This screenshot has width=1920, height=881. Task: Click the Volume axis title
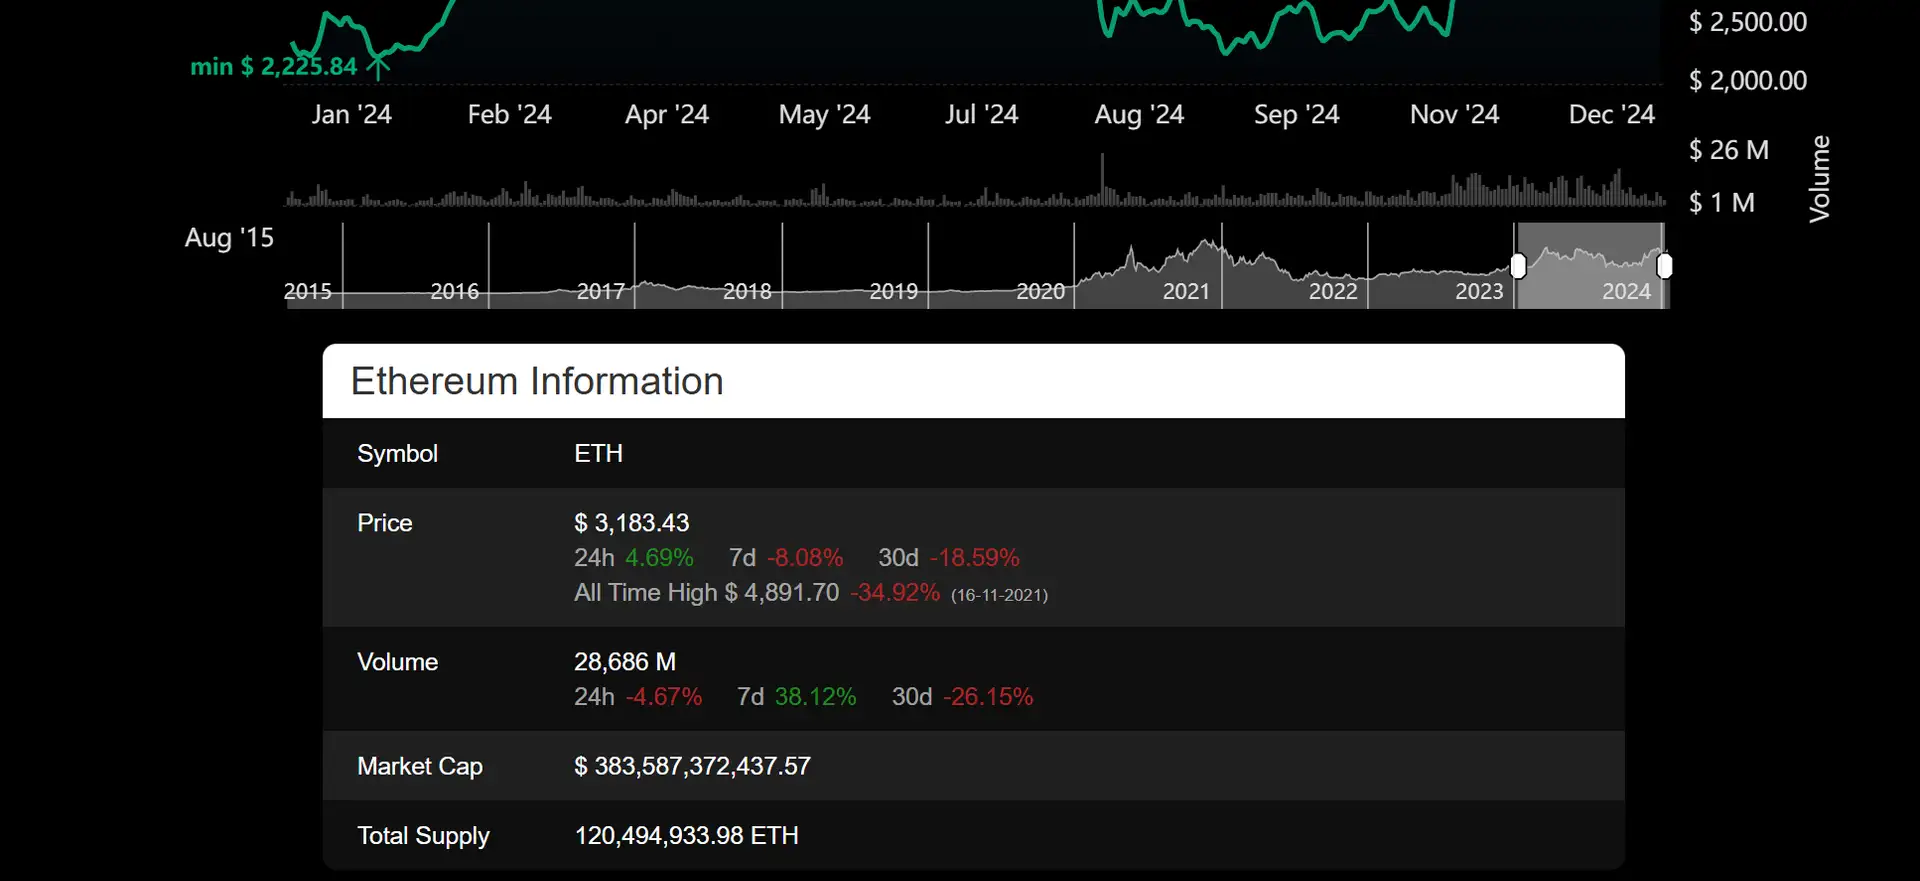point(1820,178)
